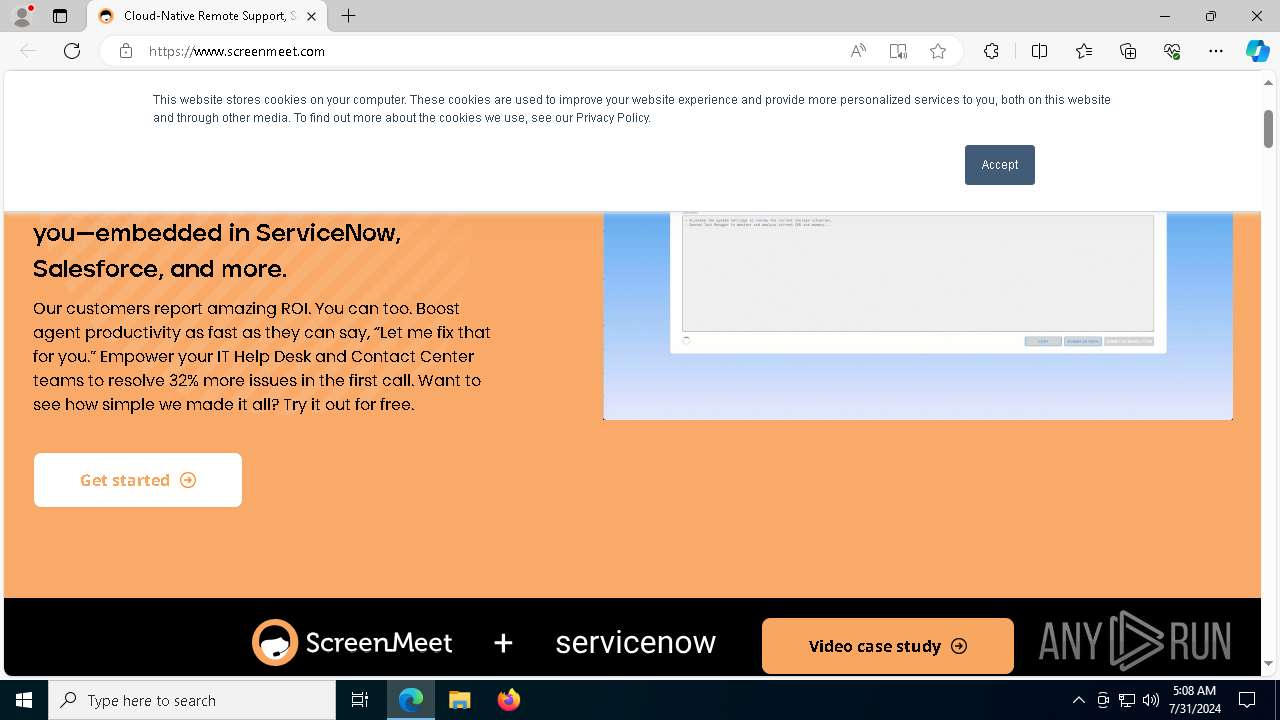The height and width of the screenshot is (720, 1280).
Task: Click the ScreenMeet logo in banner
Action: (352, 642)
